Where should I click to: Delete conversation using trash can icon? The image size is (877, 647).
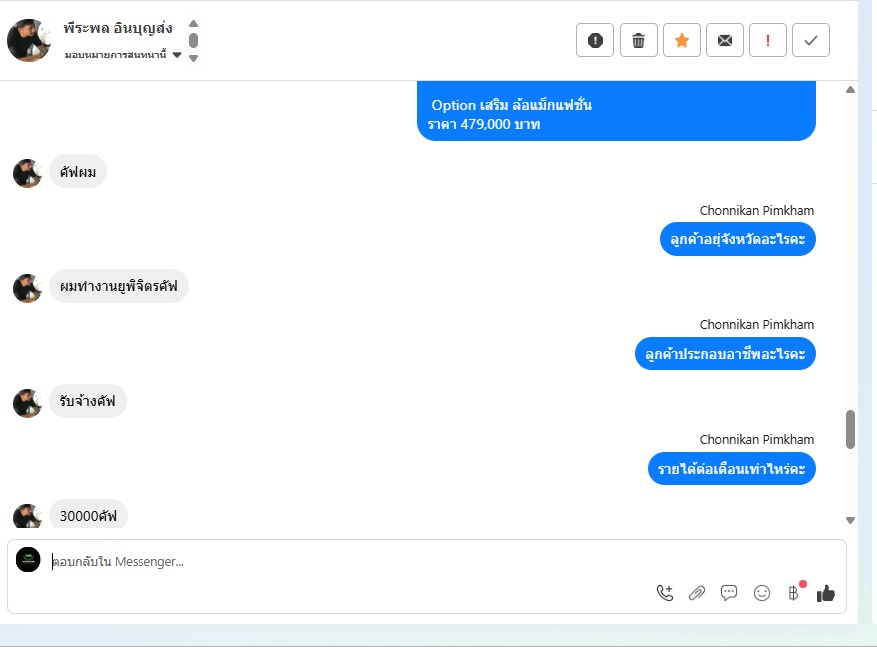click(x=638, y=40)
